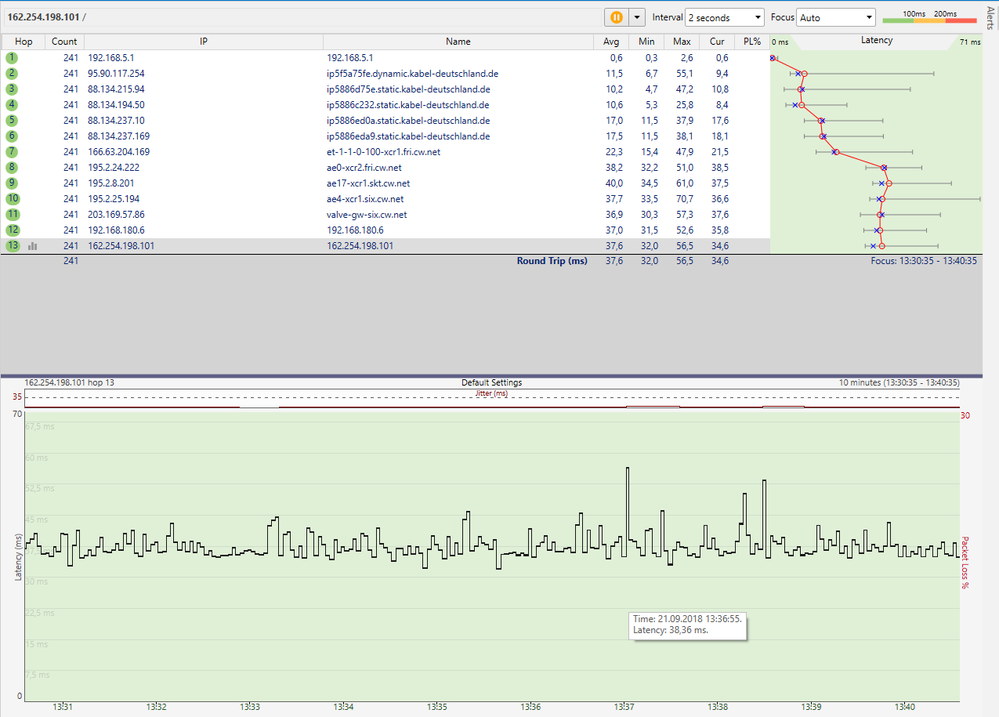Click the hop 5 green badge
Image resolution: width=999 pixels, height=717 pixels.
point(13,121)
